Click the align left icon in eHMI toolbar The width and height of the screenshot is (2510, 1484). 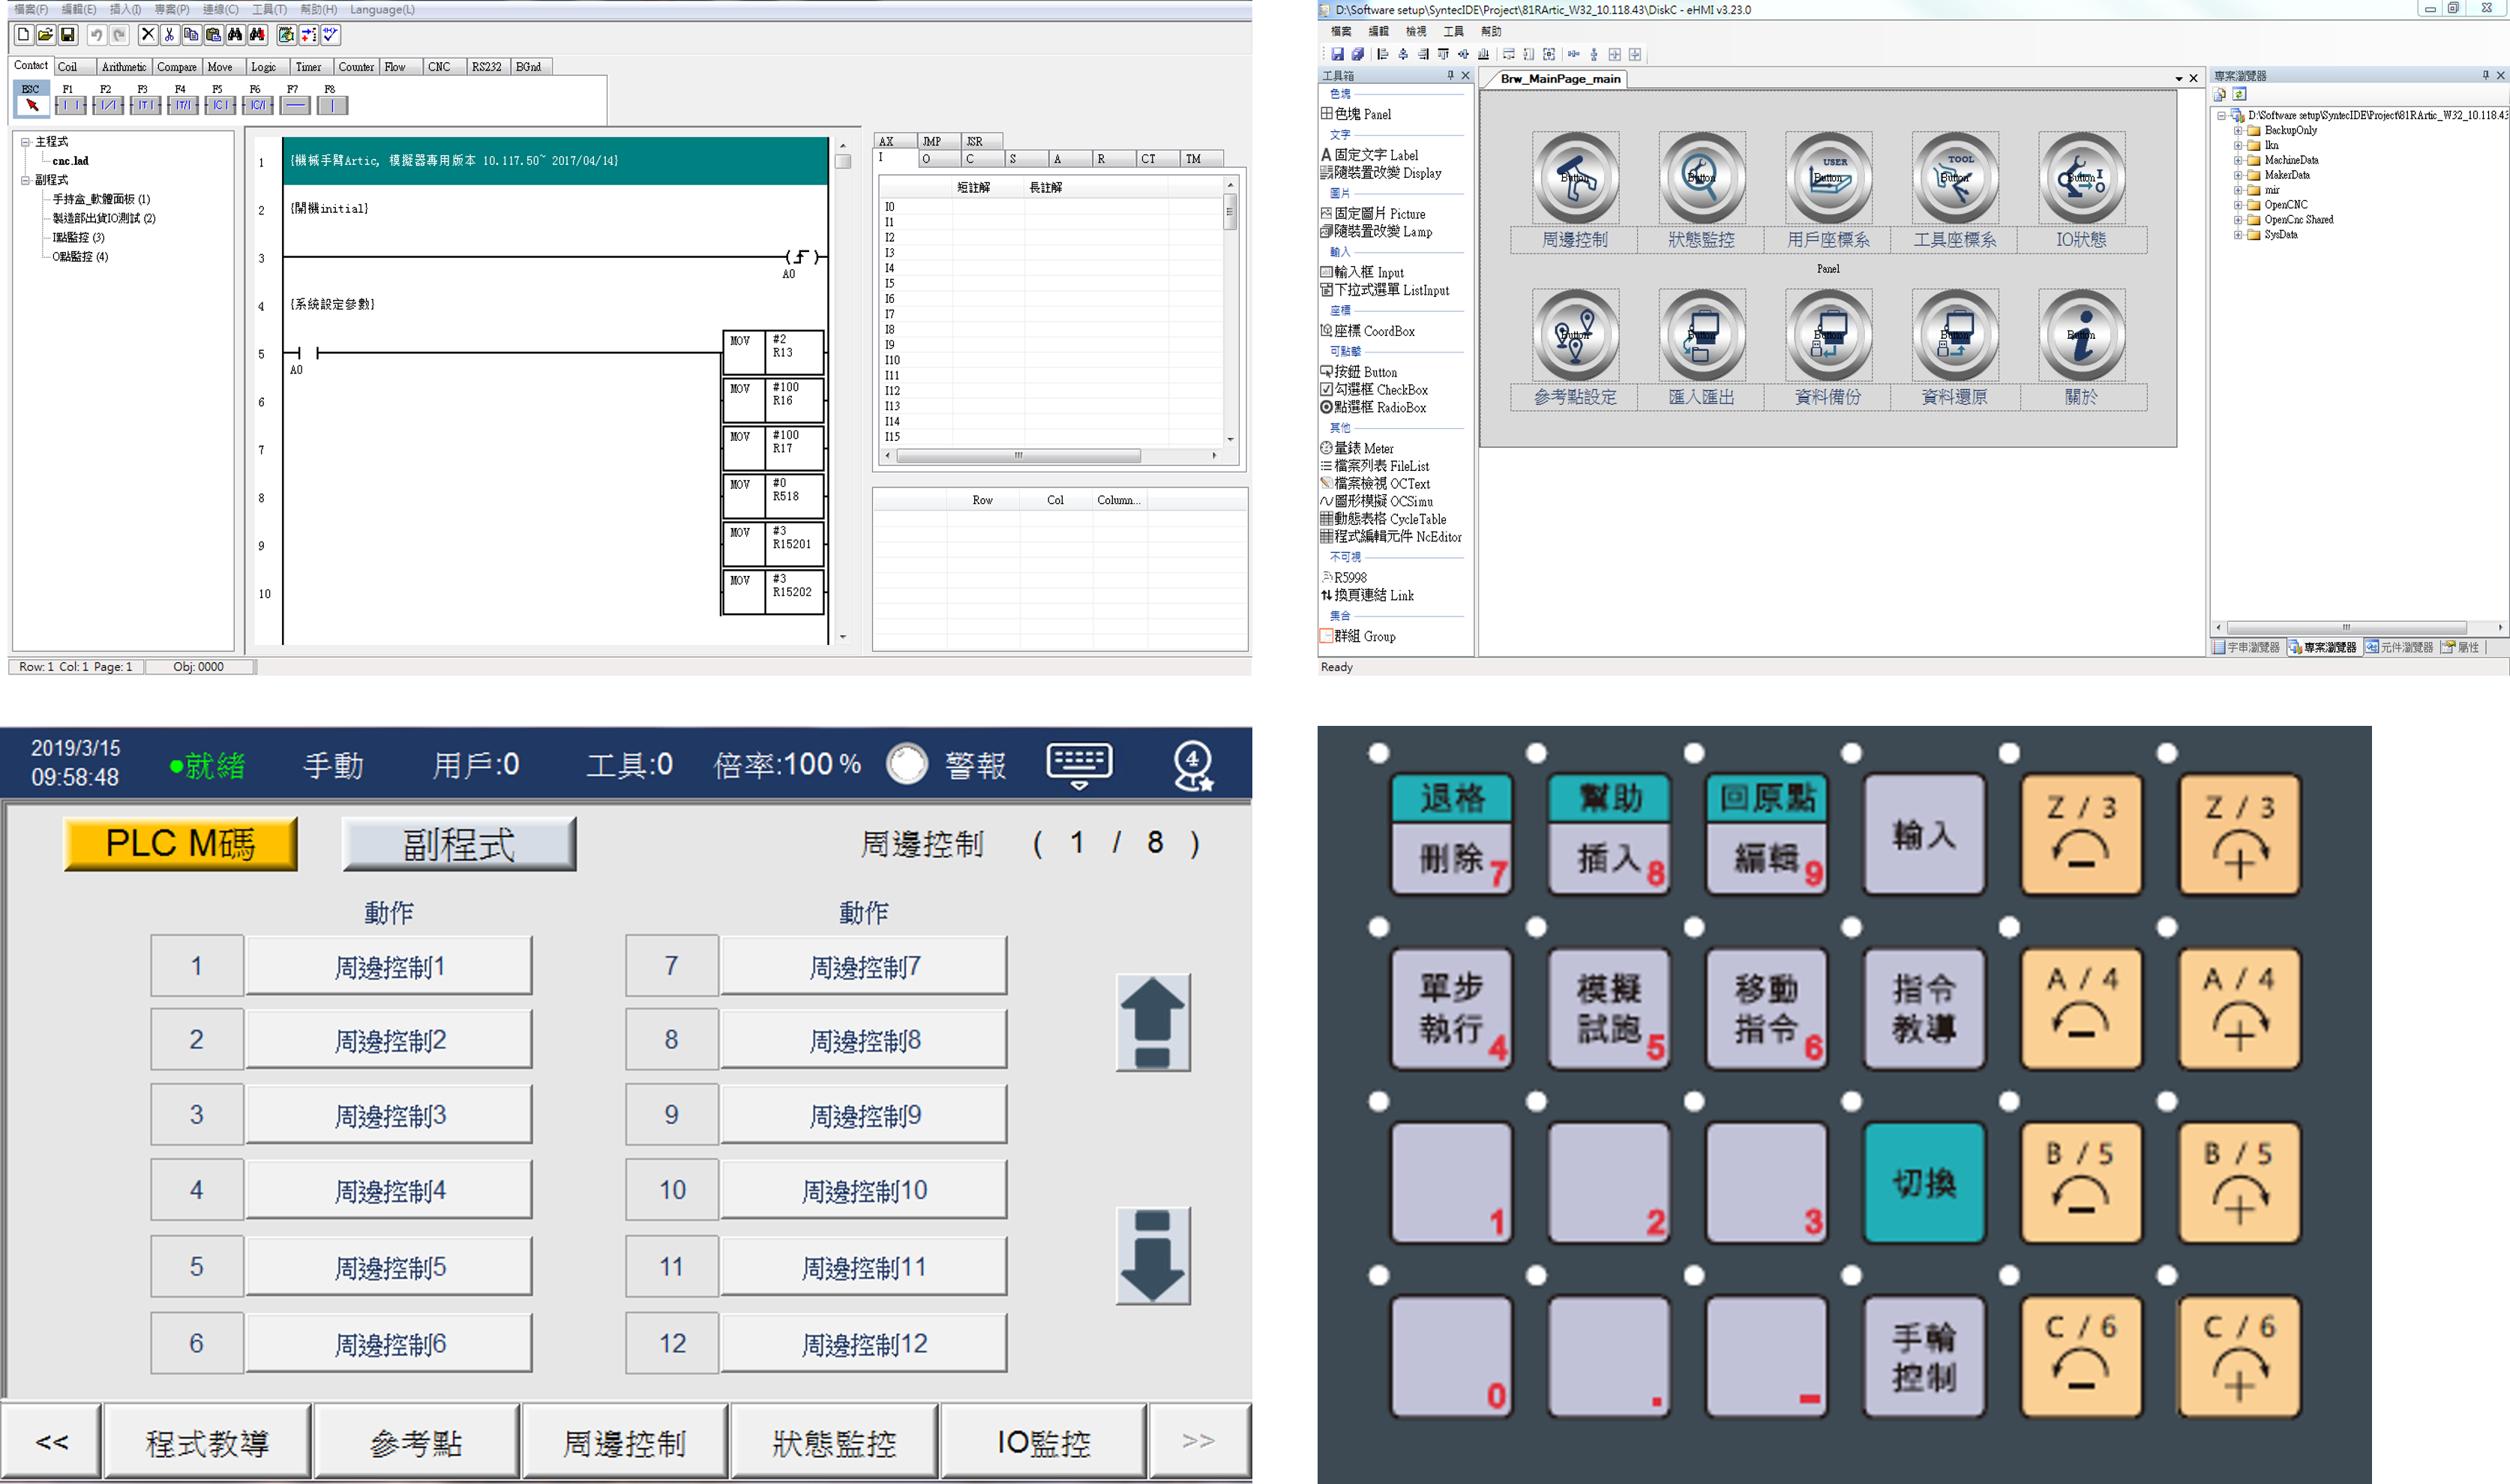point(1382,55)
